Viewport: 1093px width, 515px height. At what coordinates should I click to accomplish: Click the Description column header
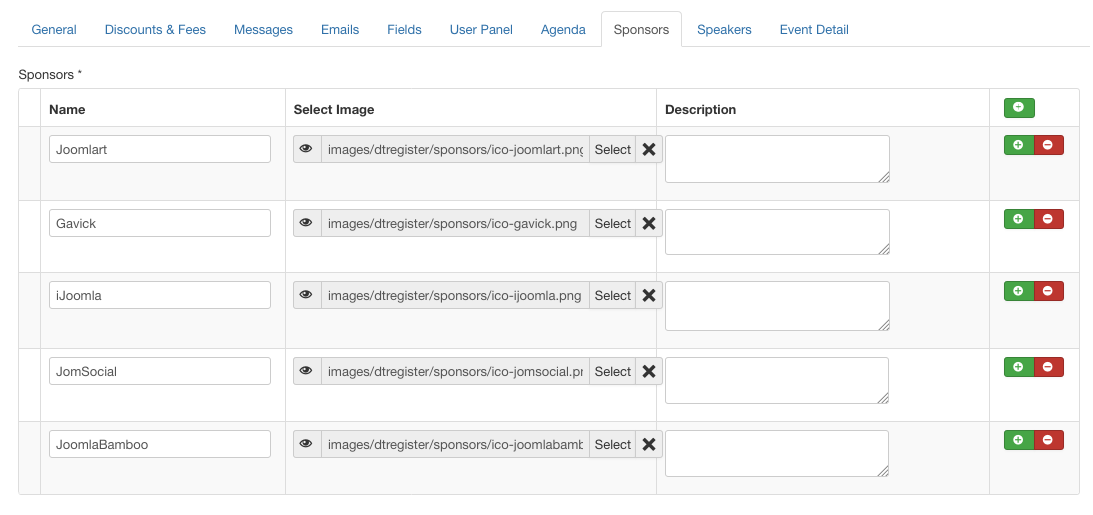pyautogui.click(x=701, y=109)
